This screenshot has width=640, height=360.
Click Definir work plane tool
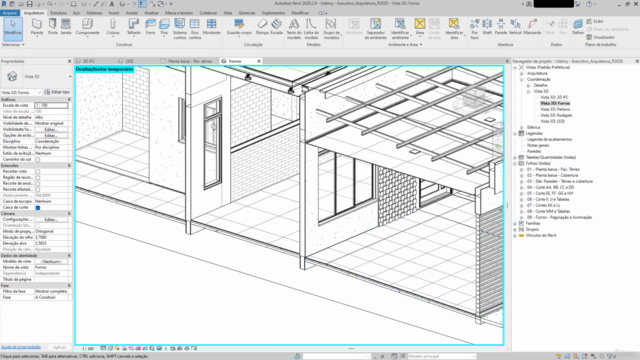pyautogui.click(x=578, y=27)
